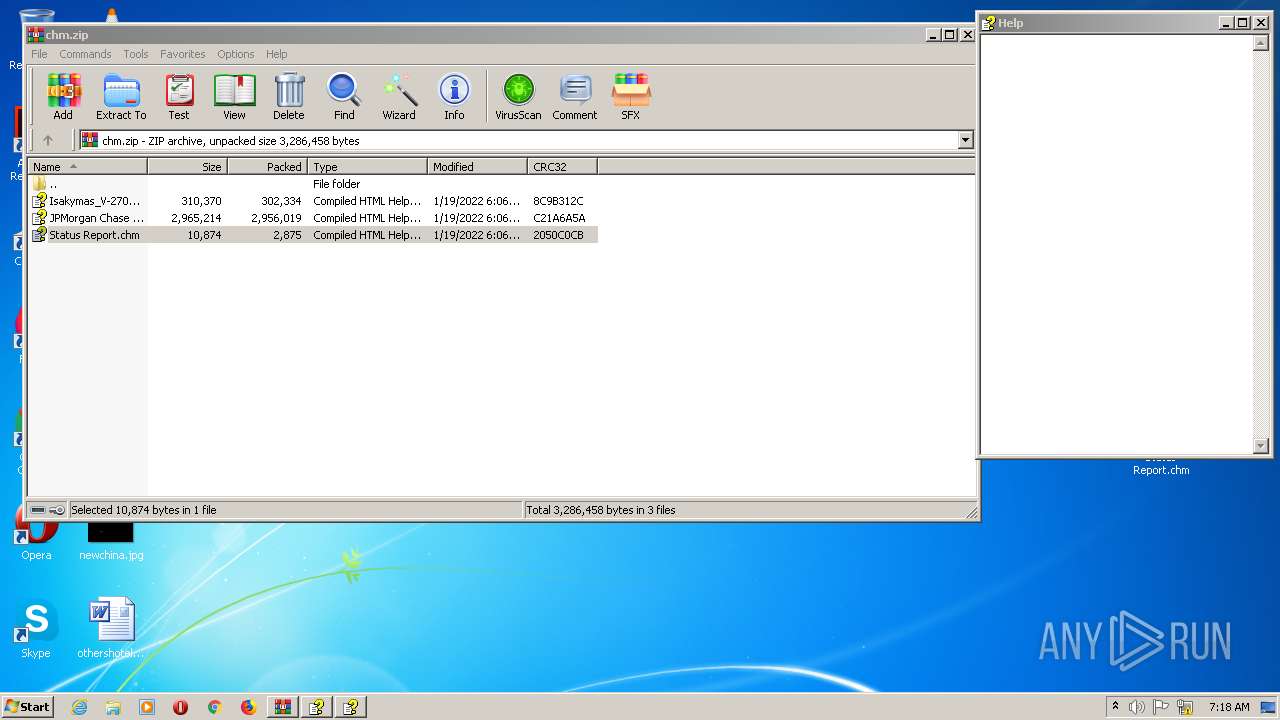This screenshot has height=720, width=1280.
Task: Open the Comment tool
Action: (x=575, y=97)
